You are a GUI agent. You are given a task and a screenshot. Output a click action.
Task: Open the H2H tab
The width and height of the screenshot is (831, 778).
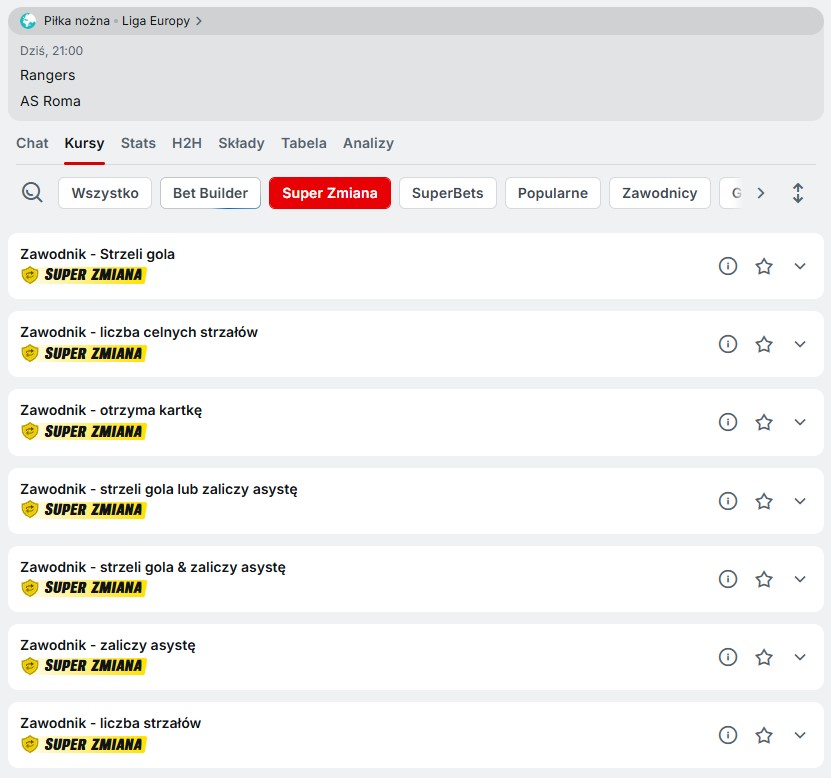tap(187, 143)
